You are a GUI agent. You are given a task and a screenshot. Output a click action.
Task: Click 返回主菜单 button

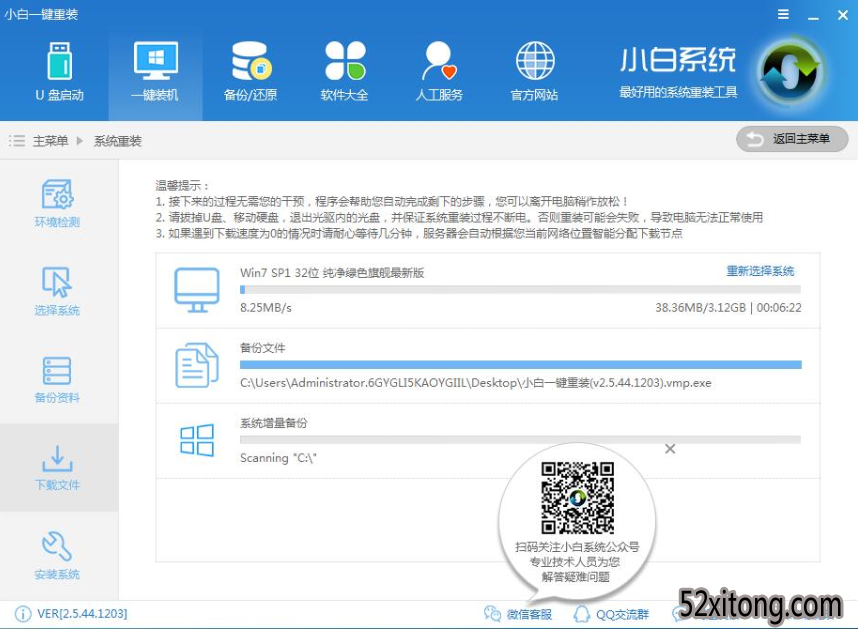pos(792,139)
